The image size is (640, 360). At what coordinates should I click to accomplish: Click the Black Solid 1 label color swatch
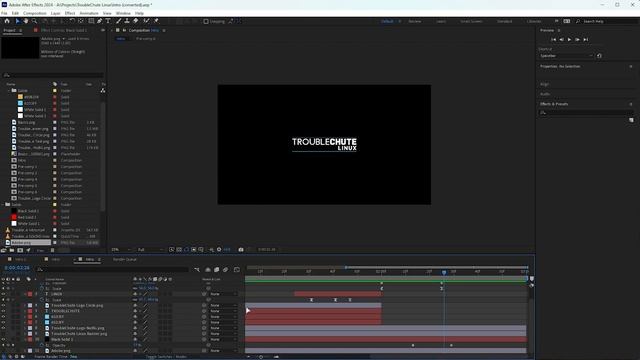tap(30, 339)
